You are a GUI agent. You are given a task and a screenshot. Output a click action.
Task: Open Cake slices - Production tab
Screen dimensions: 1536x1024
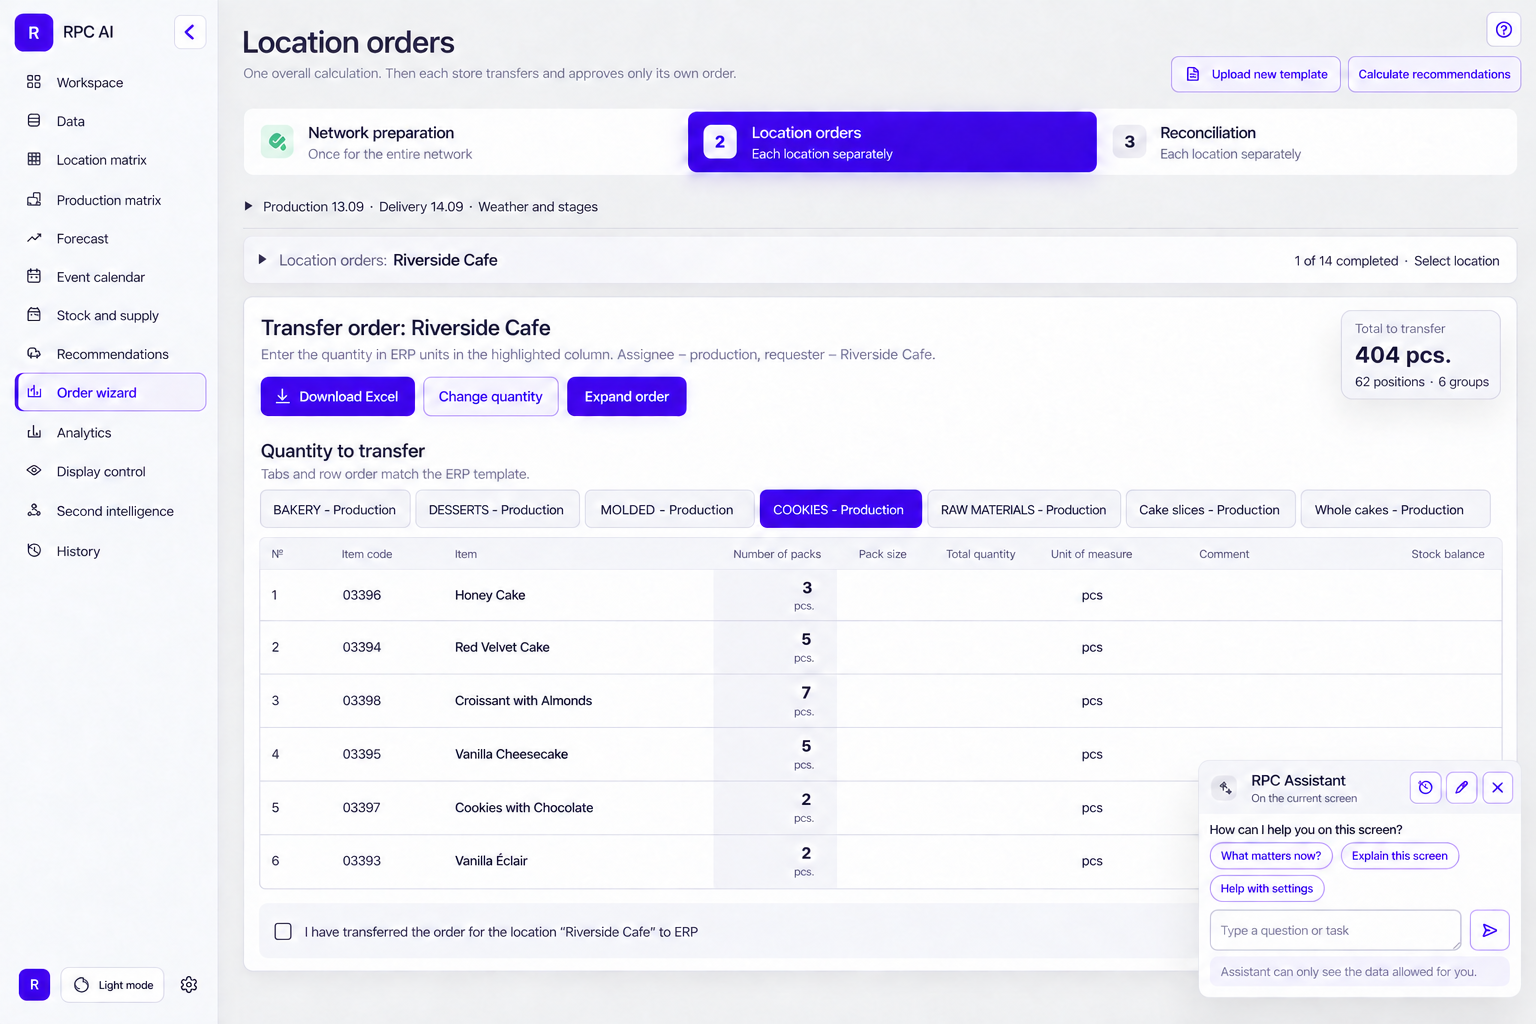pos(1210,509)
